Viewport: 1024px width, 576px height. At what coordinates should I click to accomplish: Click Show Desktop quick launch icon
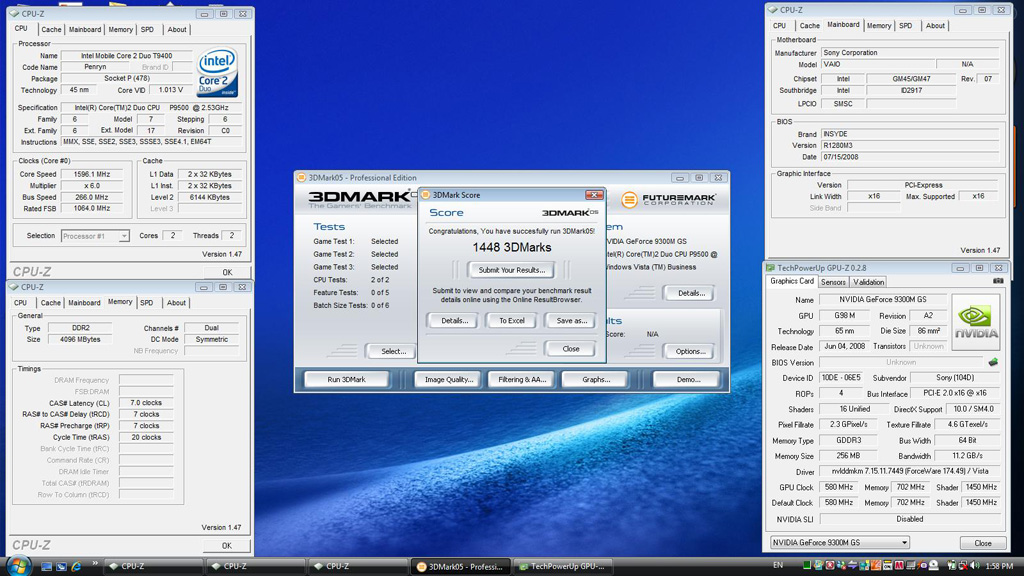coord(46,566)
